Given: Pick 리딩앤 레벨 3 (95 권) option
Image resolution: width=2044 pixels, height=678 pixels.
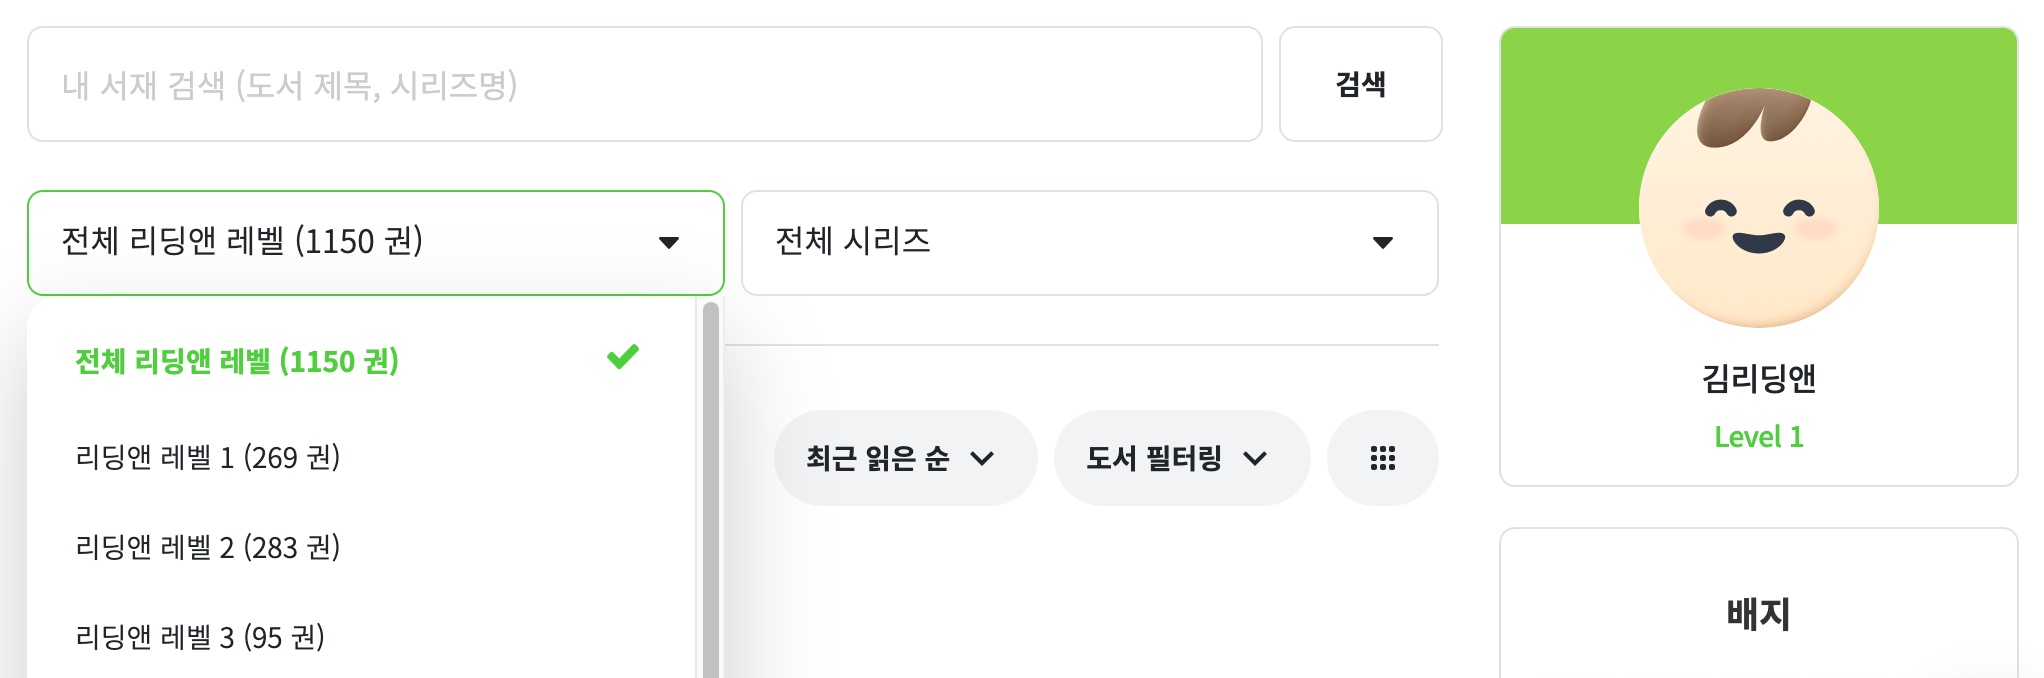Looking at the screenshot, I should coord(200,637).
